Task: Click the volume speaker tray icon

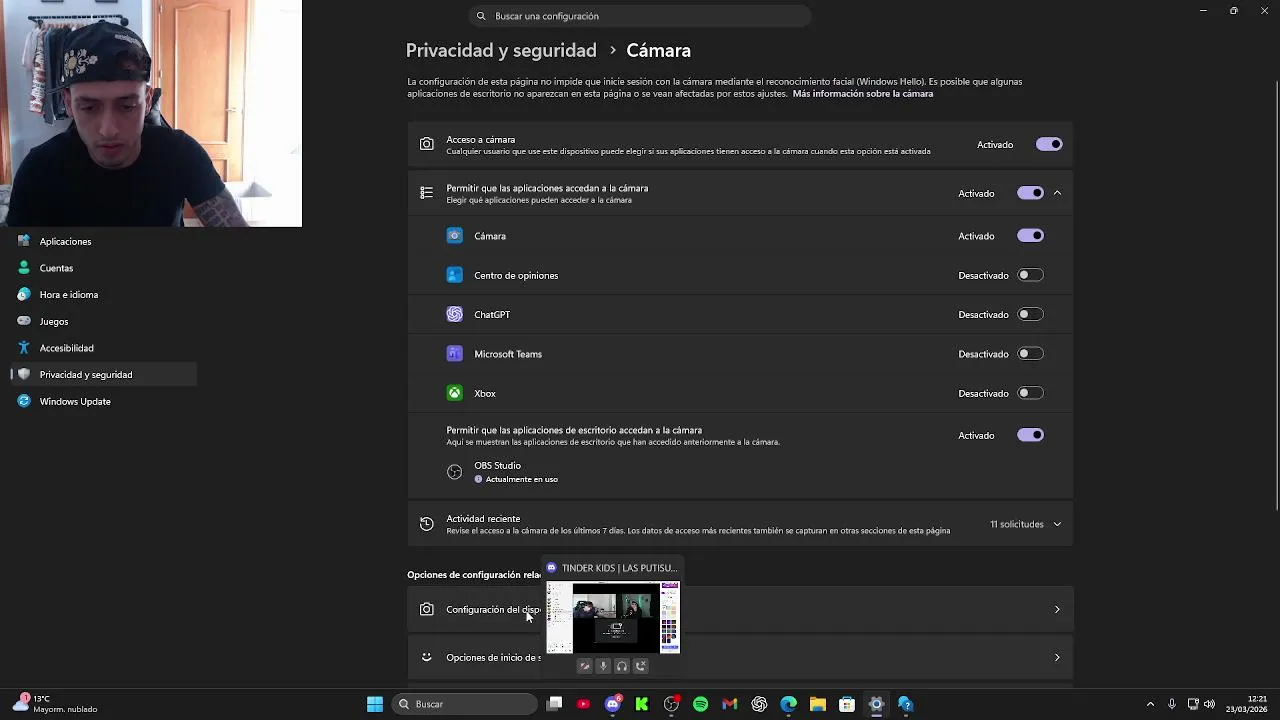Action: tap(1210, 704)
